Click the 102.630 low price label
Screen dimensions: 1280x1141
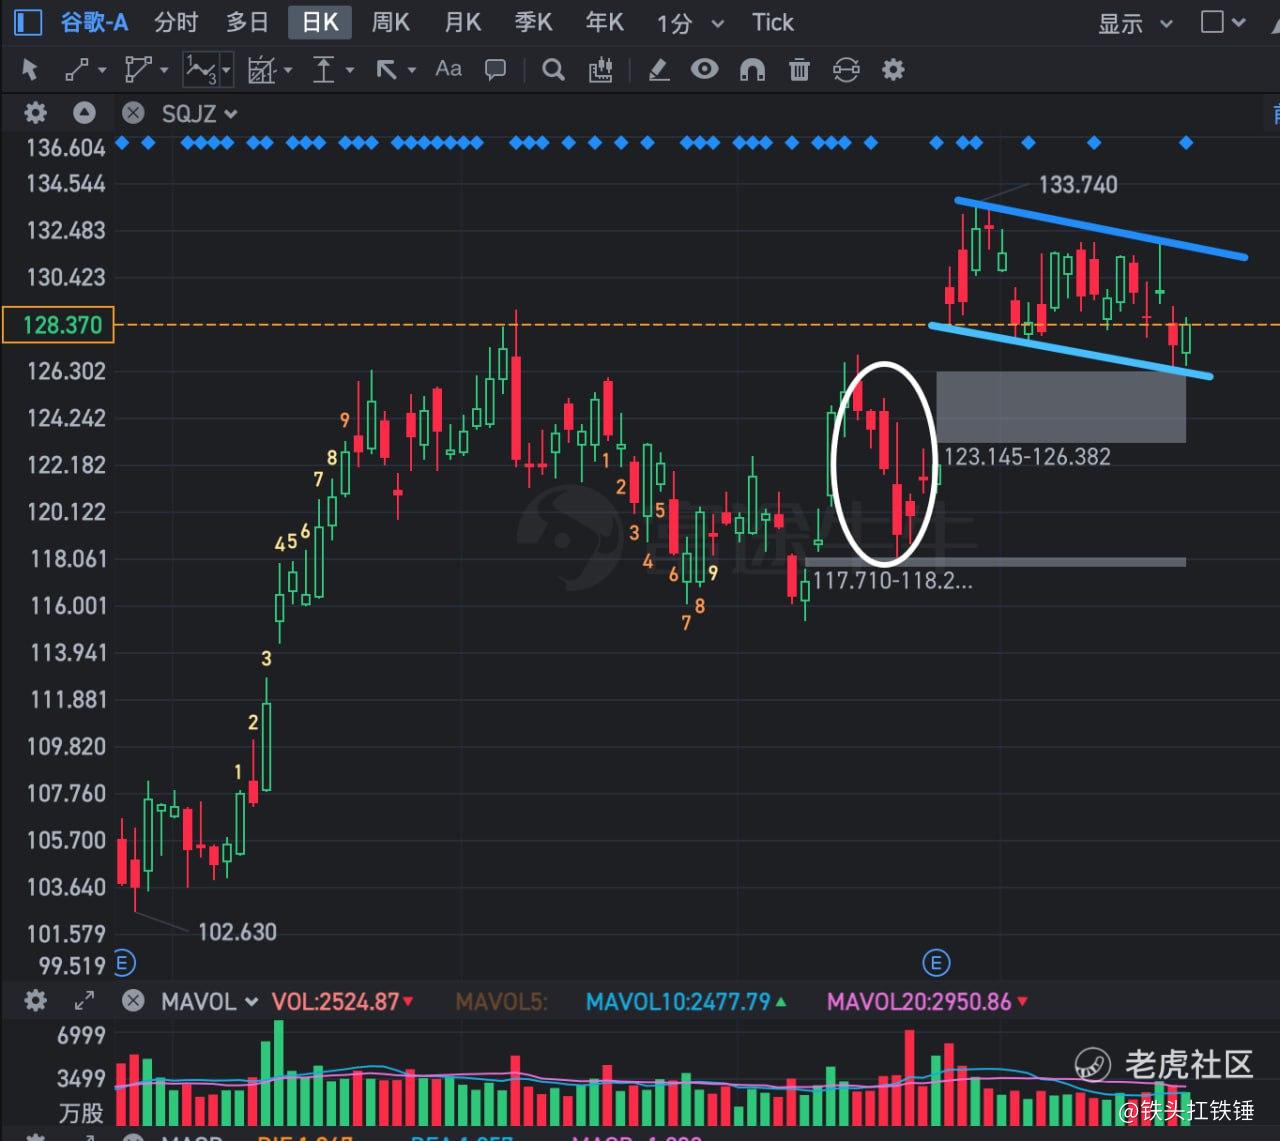coord(237,932)
